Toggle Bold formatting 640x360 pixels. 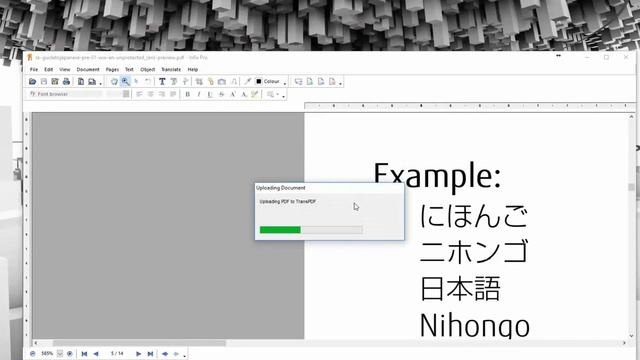187,94
